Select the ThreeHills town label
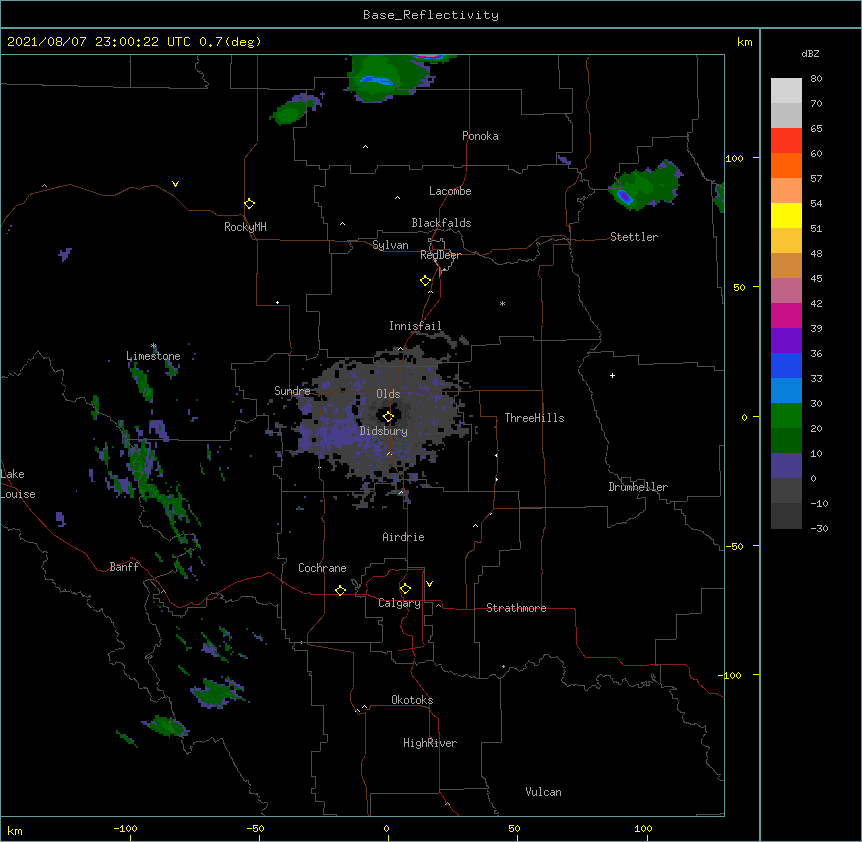Viewport: 862px width, 842px height. pyautogui.click(x=534, y=418)
